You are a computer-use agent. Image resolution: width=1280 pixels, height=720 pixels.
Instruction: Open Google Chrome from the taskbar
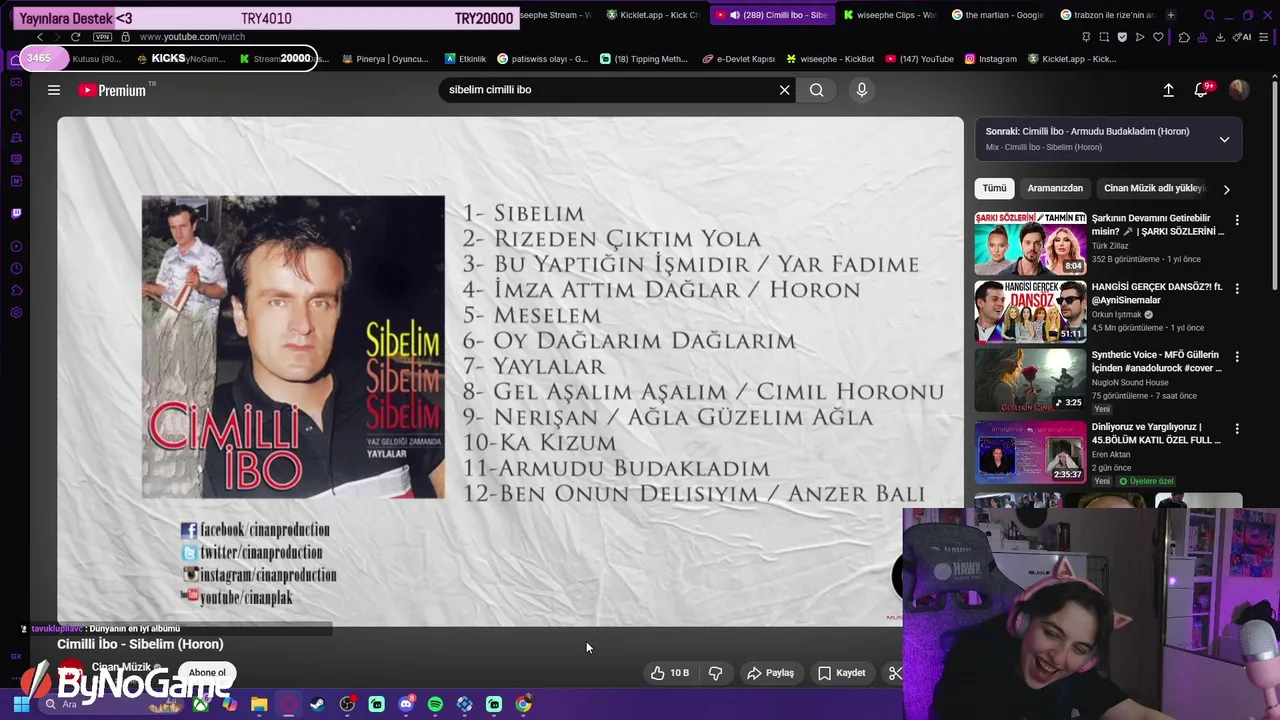click(x=523, y=705)
